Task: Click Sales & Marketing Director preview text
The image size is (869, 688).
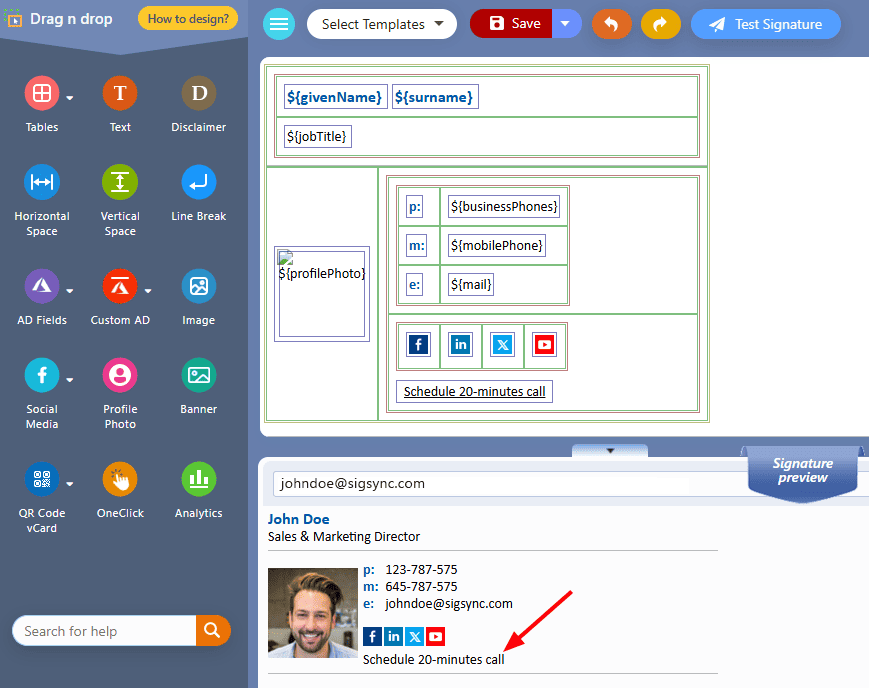Action: [x=344, y=537]
